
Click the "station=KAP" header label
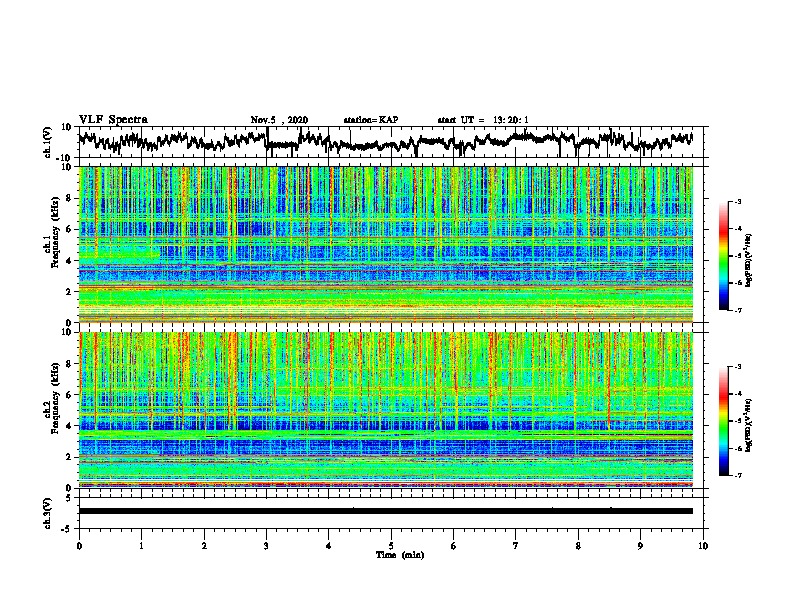(371, 120)
